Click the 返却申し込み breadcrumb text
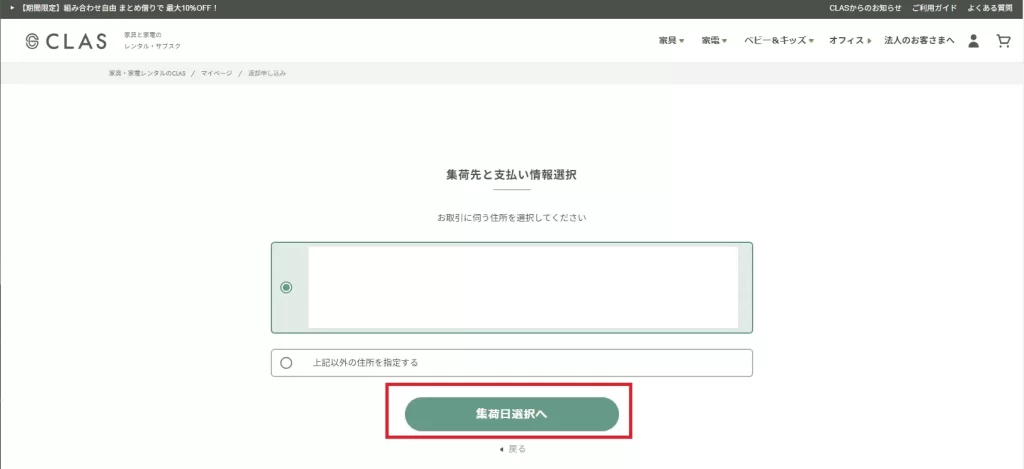The image size is (1024, 469). 266,73
